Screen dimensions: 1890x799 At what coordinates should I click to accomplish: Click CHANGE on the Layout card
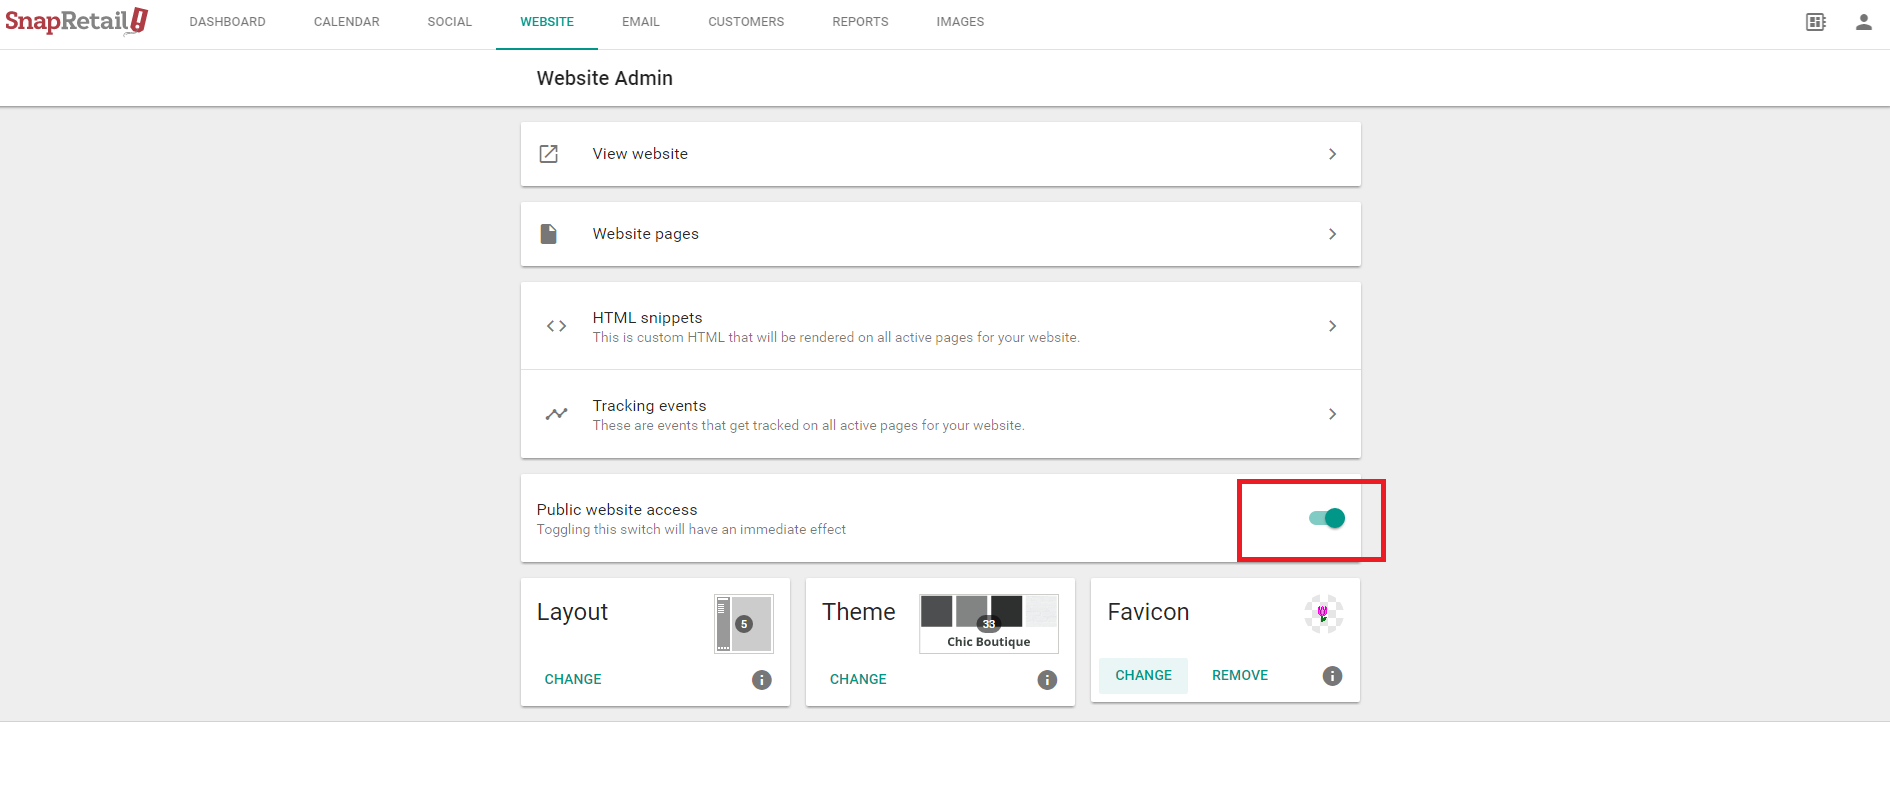(573, 679)
